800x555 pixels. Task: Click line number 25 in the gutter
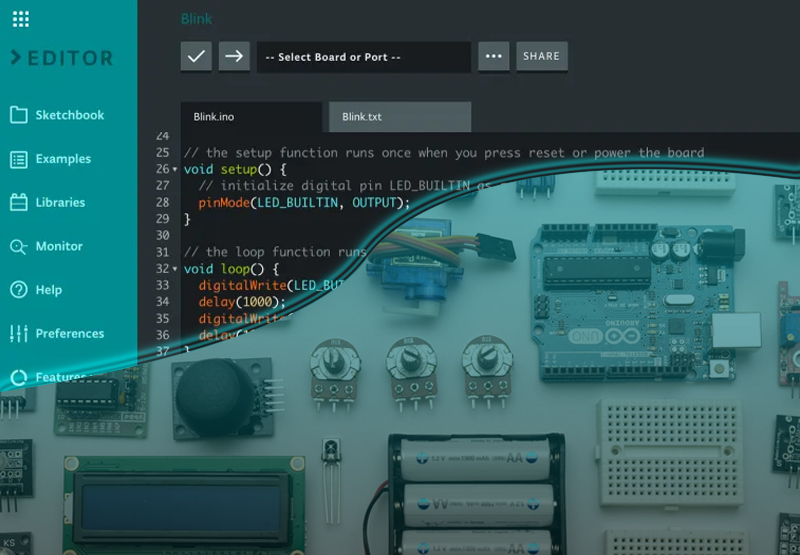coord(162,153)
